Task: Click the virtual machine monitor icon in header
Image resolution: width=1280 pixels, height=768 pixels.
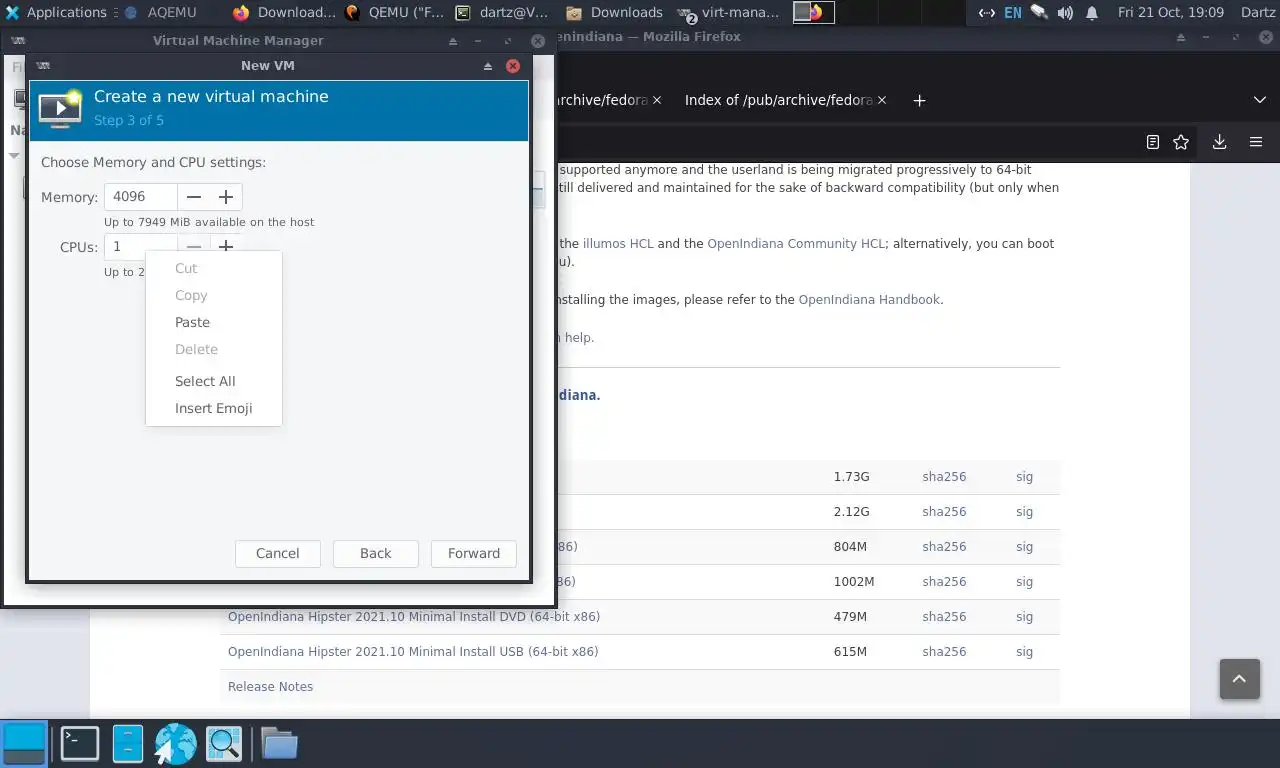Action: pyautogui.click(x=60, y=108)
